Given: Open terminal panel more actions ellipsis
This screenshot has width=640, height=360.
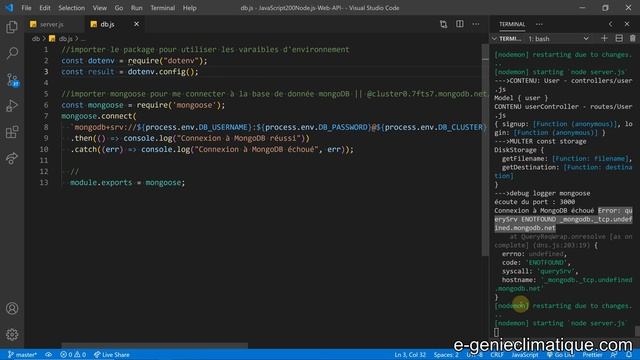Looking at the screenshot, I should 539,24.
